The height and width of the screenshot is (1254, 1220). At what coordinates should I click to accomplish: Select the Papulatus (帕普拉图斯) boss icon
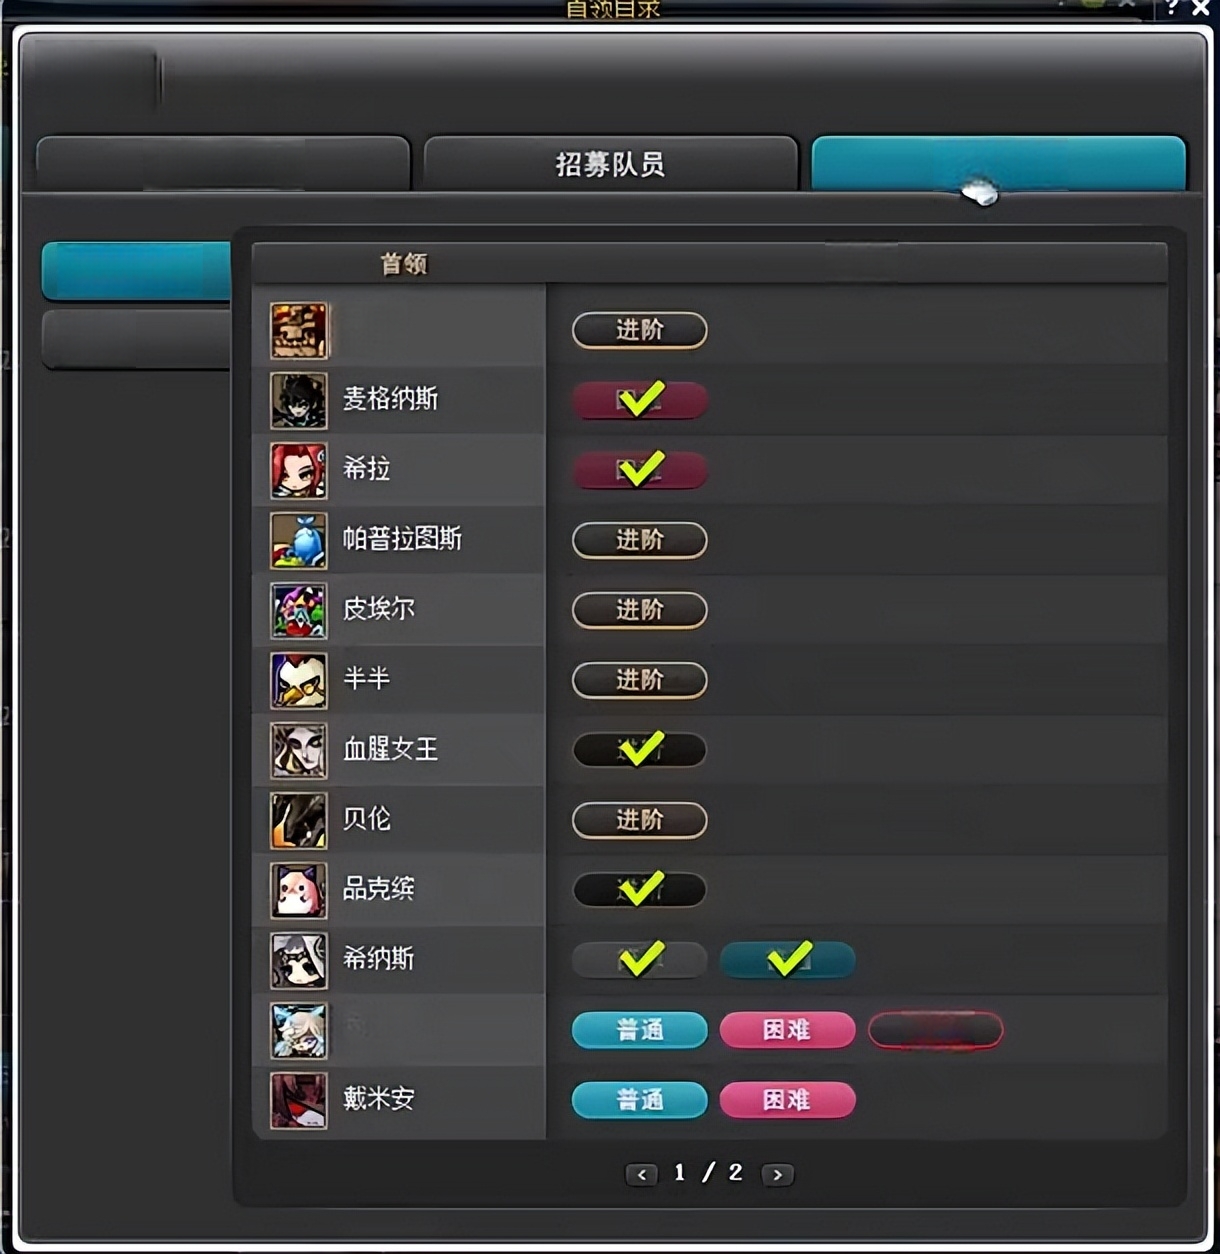coord(299,540)
